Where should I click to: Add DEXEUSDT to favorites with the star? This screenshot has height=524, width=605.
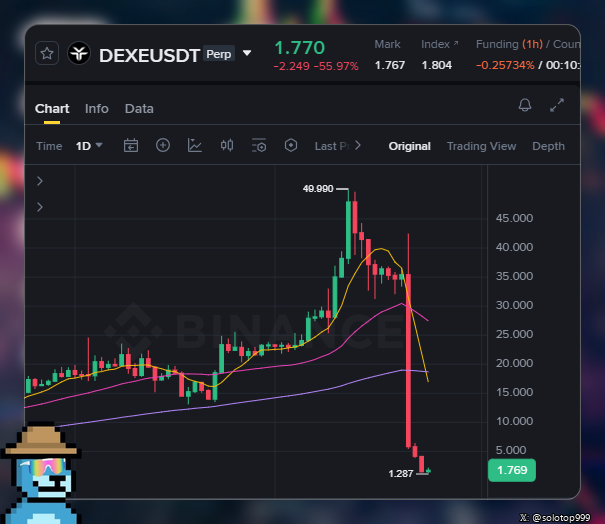coord(47,53)
